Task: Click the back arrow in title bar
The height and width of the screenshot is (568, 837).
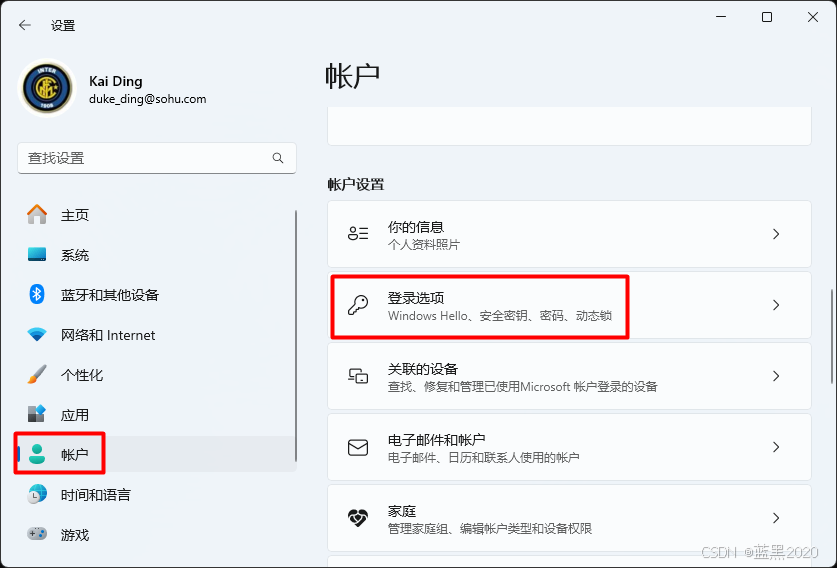Action: point(25,25)
